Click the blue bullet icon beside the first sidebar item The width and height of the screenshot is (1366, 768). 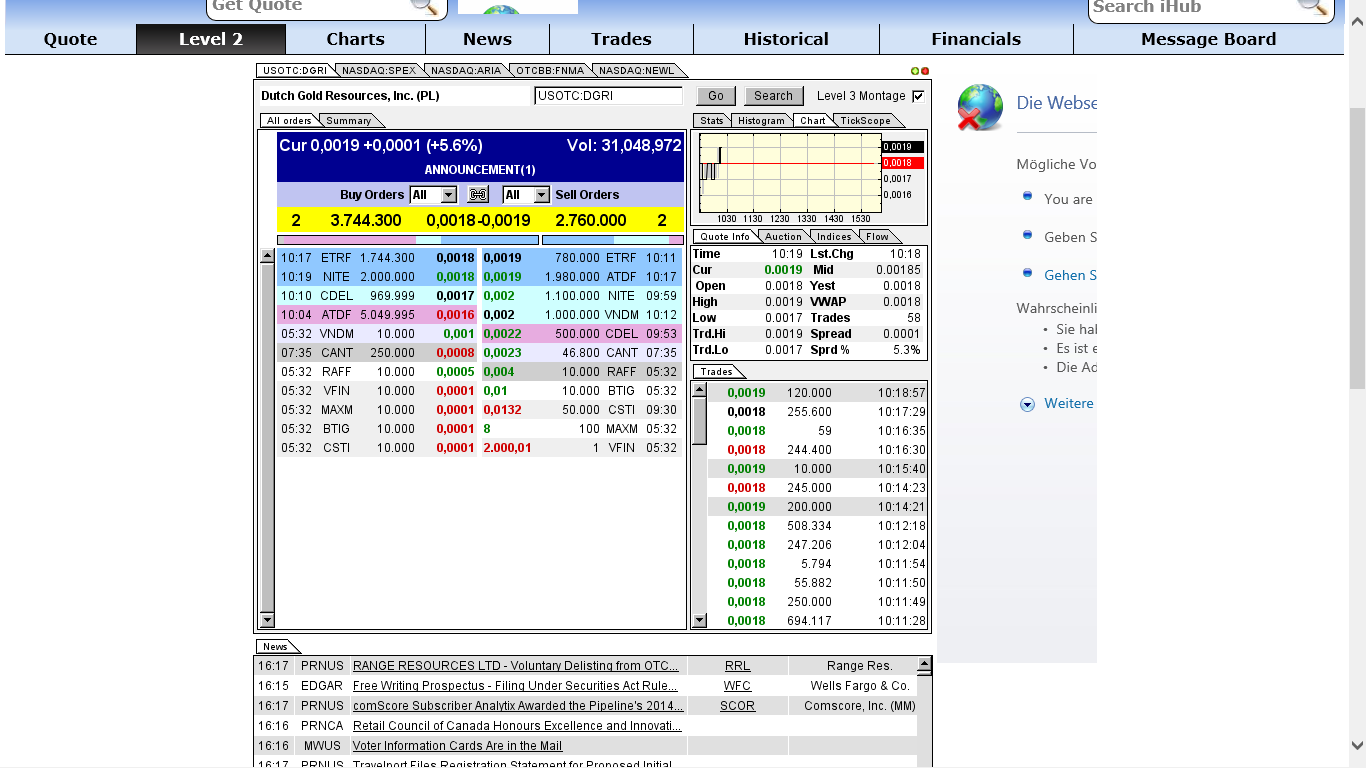pyautogui.click(x=1027, y=197)
